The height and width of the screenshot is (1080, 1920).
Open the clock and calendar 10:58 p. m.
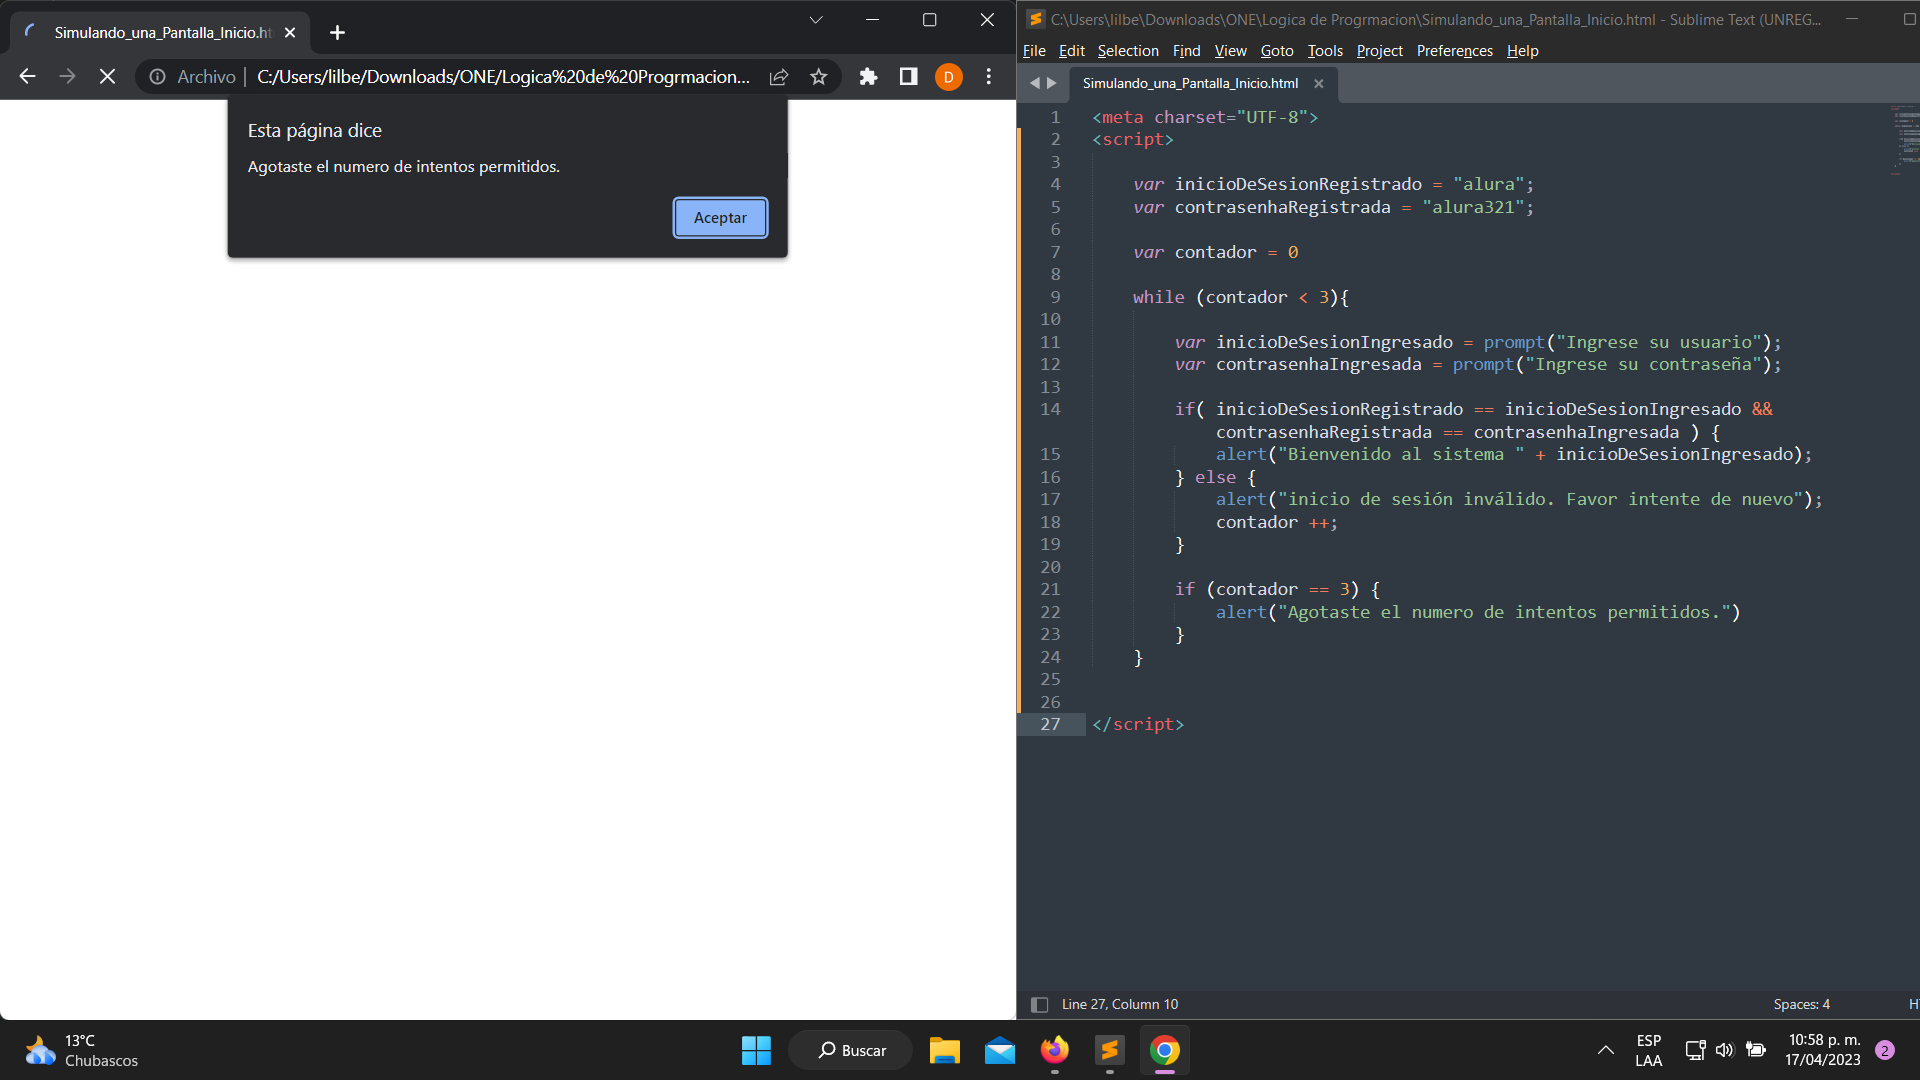point(1823,1050)
